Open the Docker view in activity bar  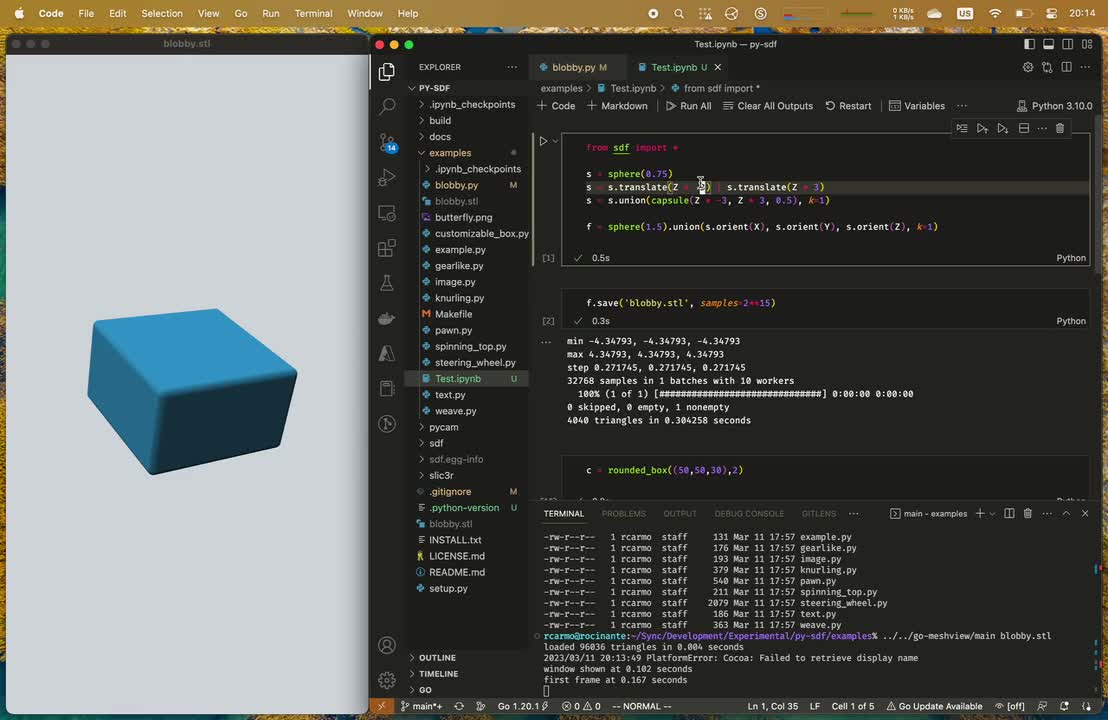point(387,319)
